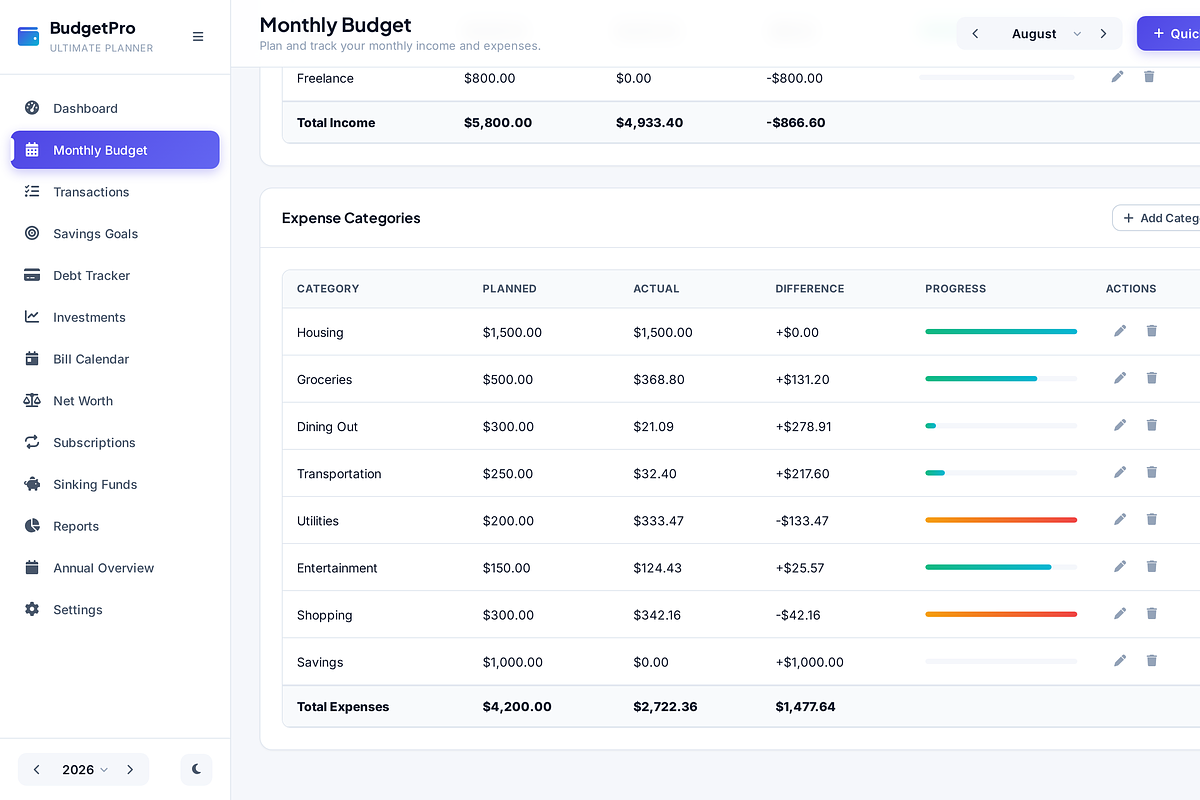Viewport: 1200px width, 800px height.
Task: Delete the Dining Out category
Action: click(x=1152, y=425)
